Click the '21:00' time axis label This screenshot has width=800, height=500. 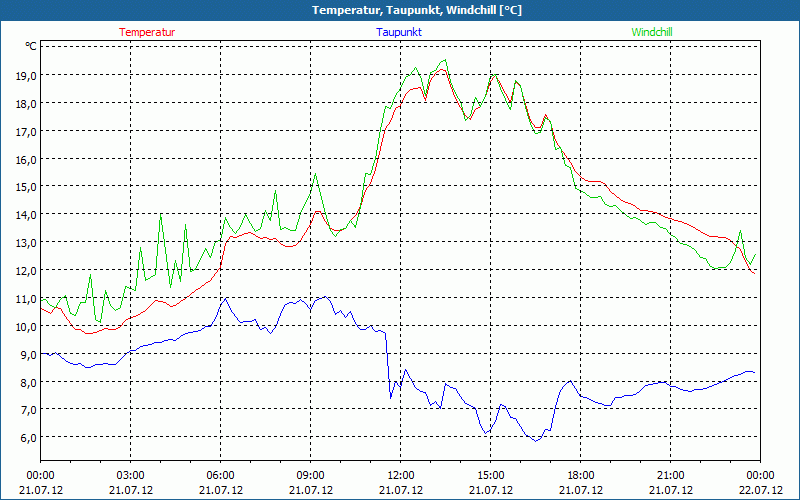click(x=670, y=476)
